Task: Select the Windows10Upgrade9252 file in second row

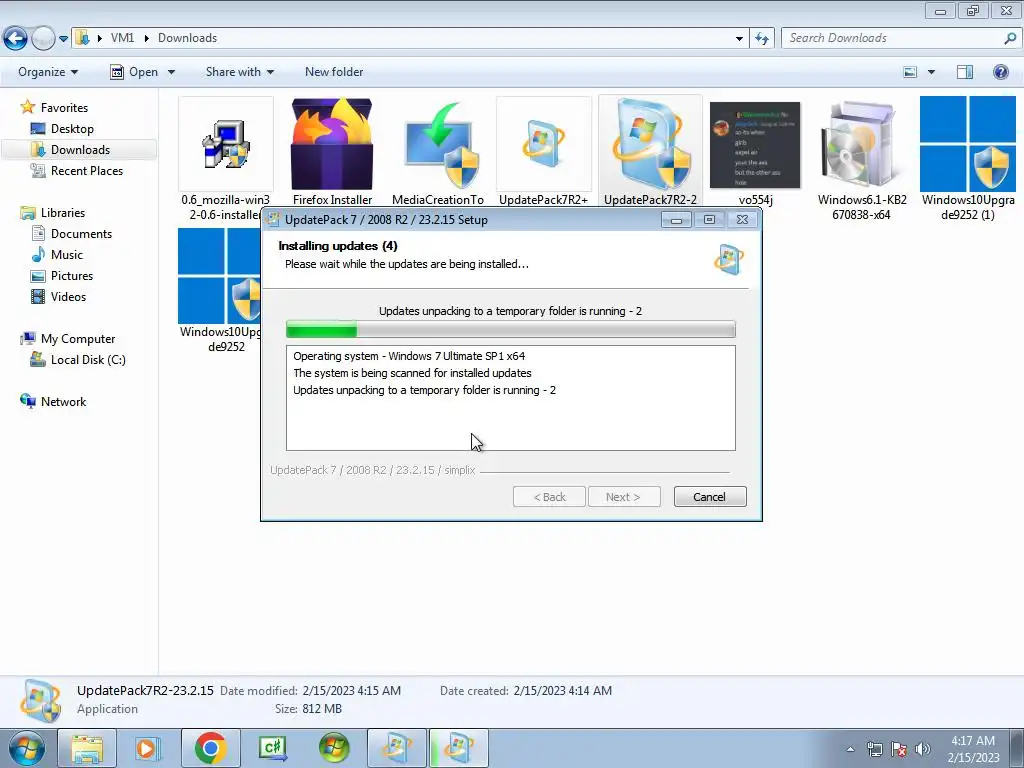Action: click(219, 276)
